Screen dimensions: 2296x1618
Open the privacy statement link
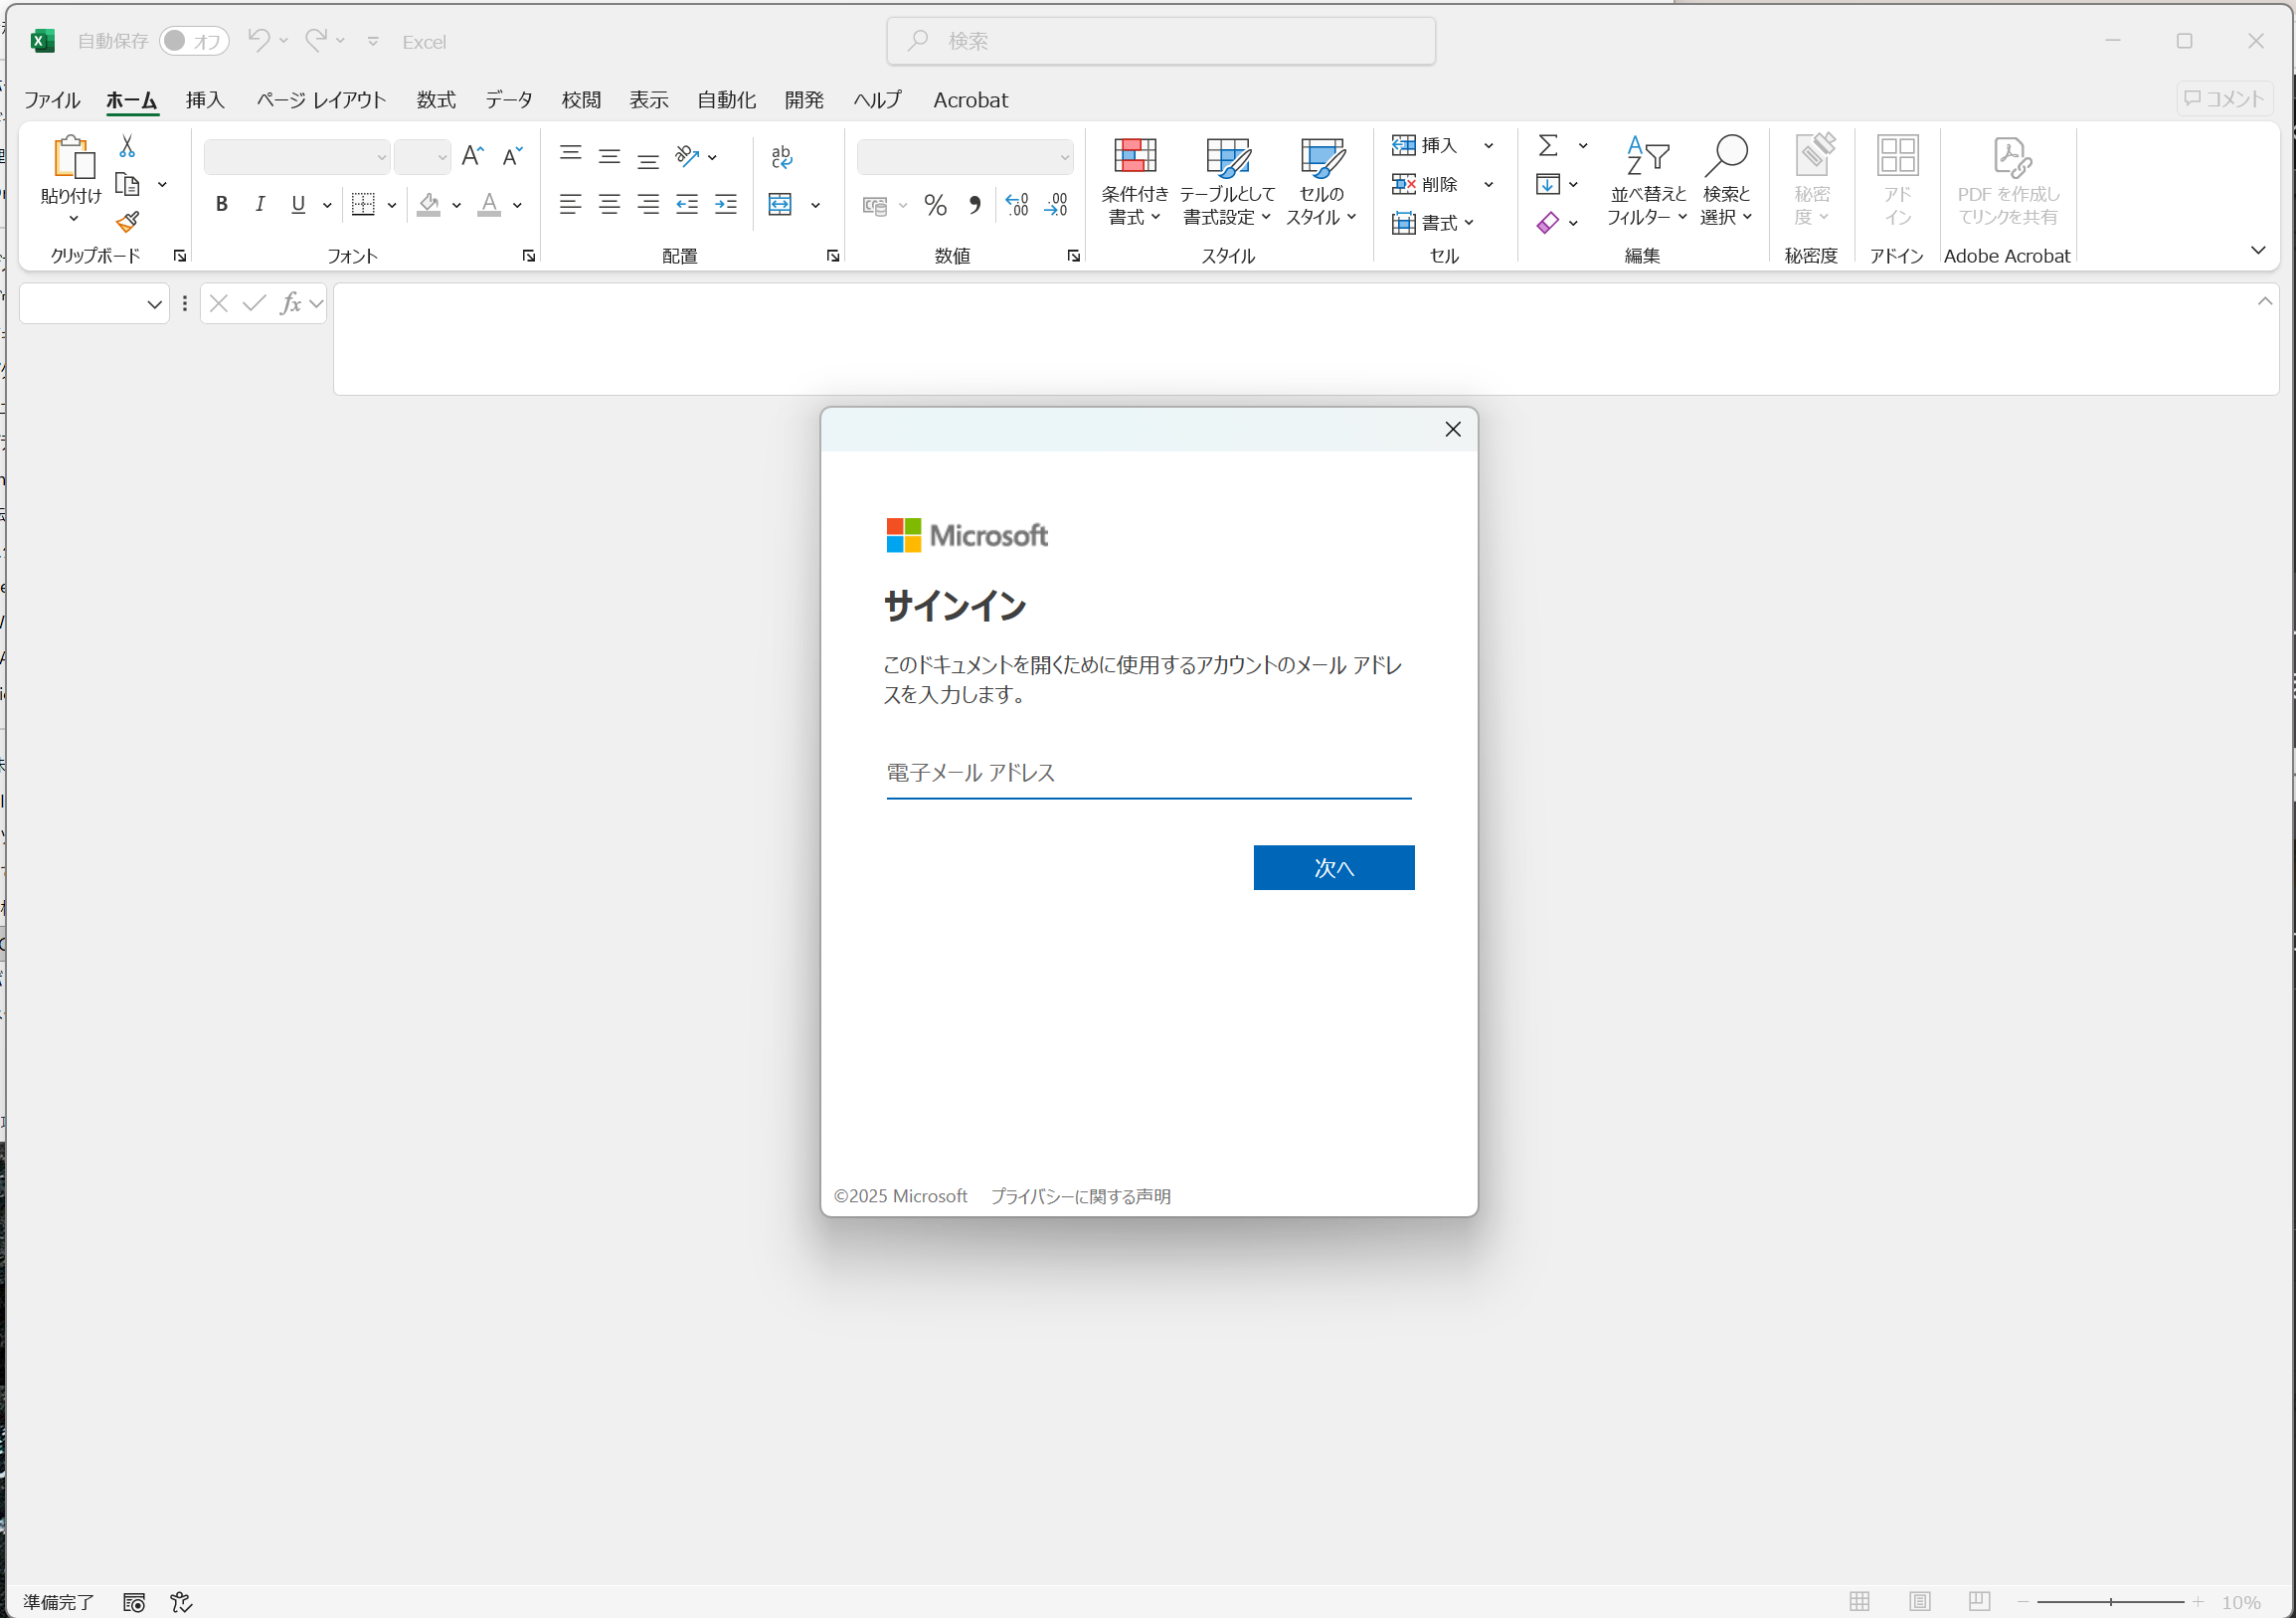[1080, 1196]
